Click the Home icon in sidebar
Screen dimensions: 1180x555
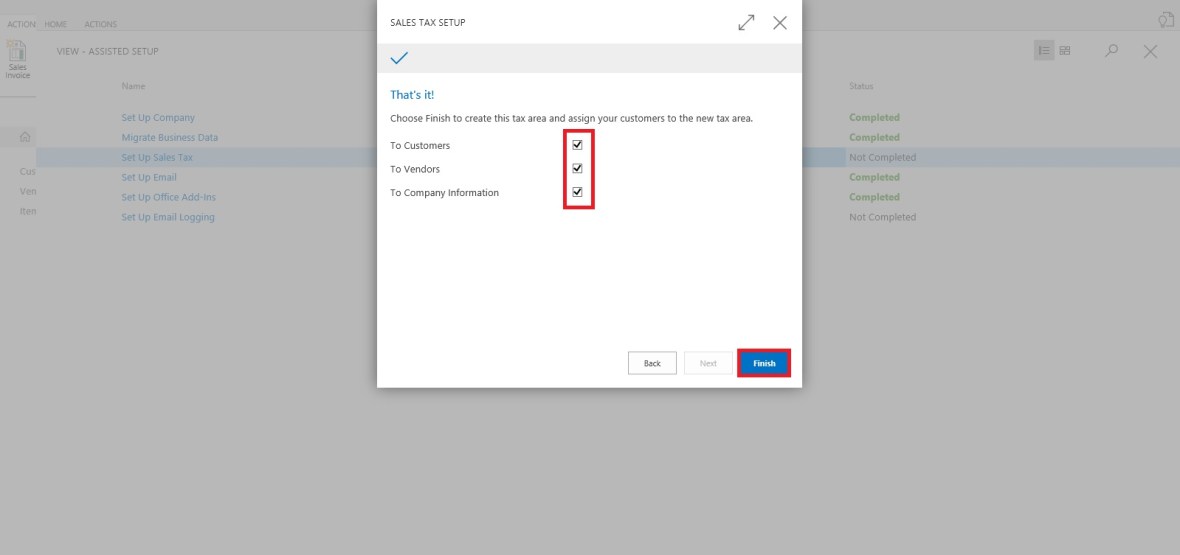pos(25,137)
